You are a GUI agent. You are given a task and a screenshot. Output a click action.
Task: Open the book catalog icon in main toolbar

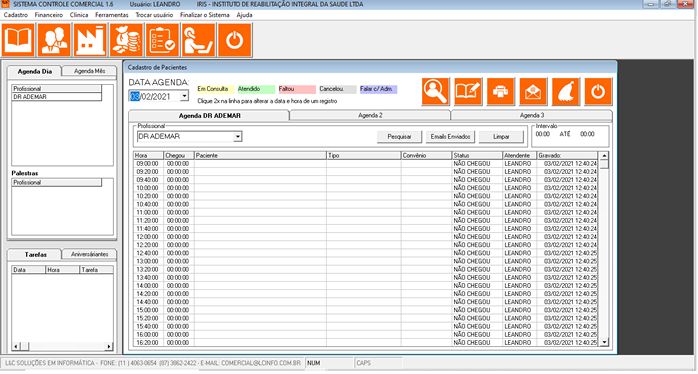point(18,41)
